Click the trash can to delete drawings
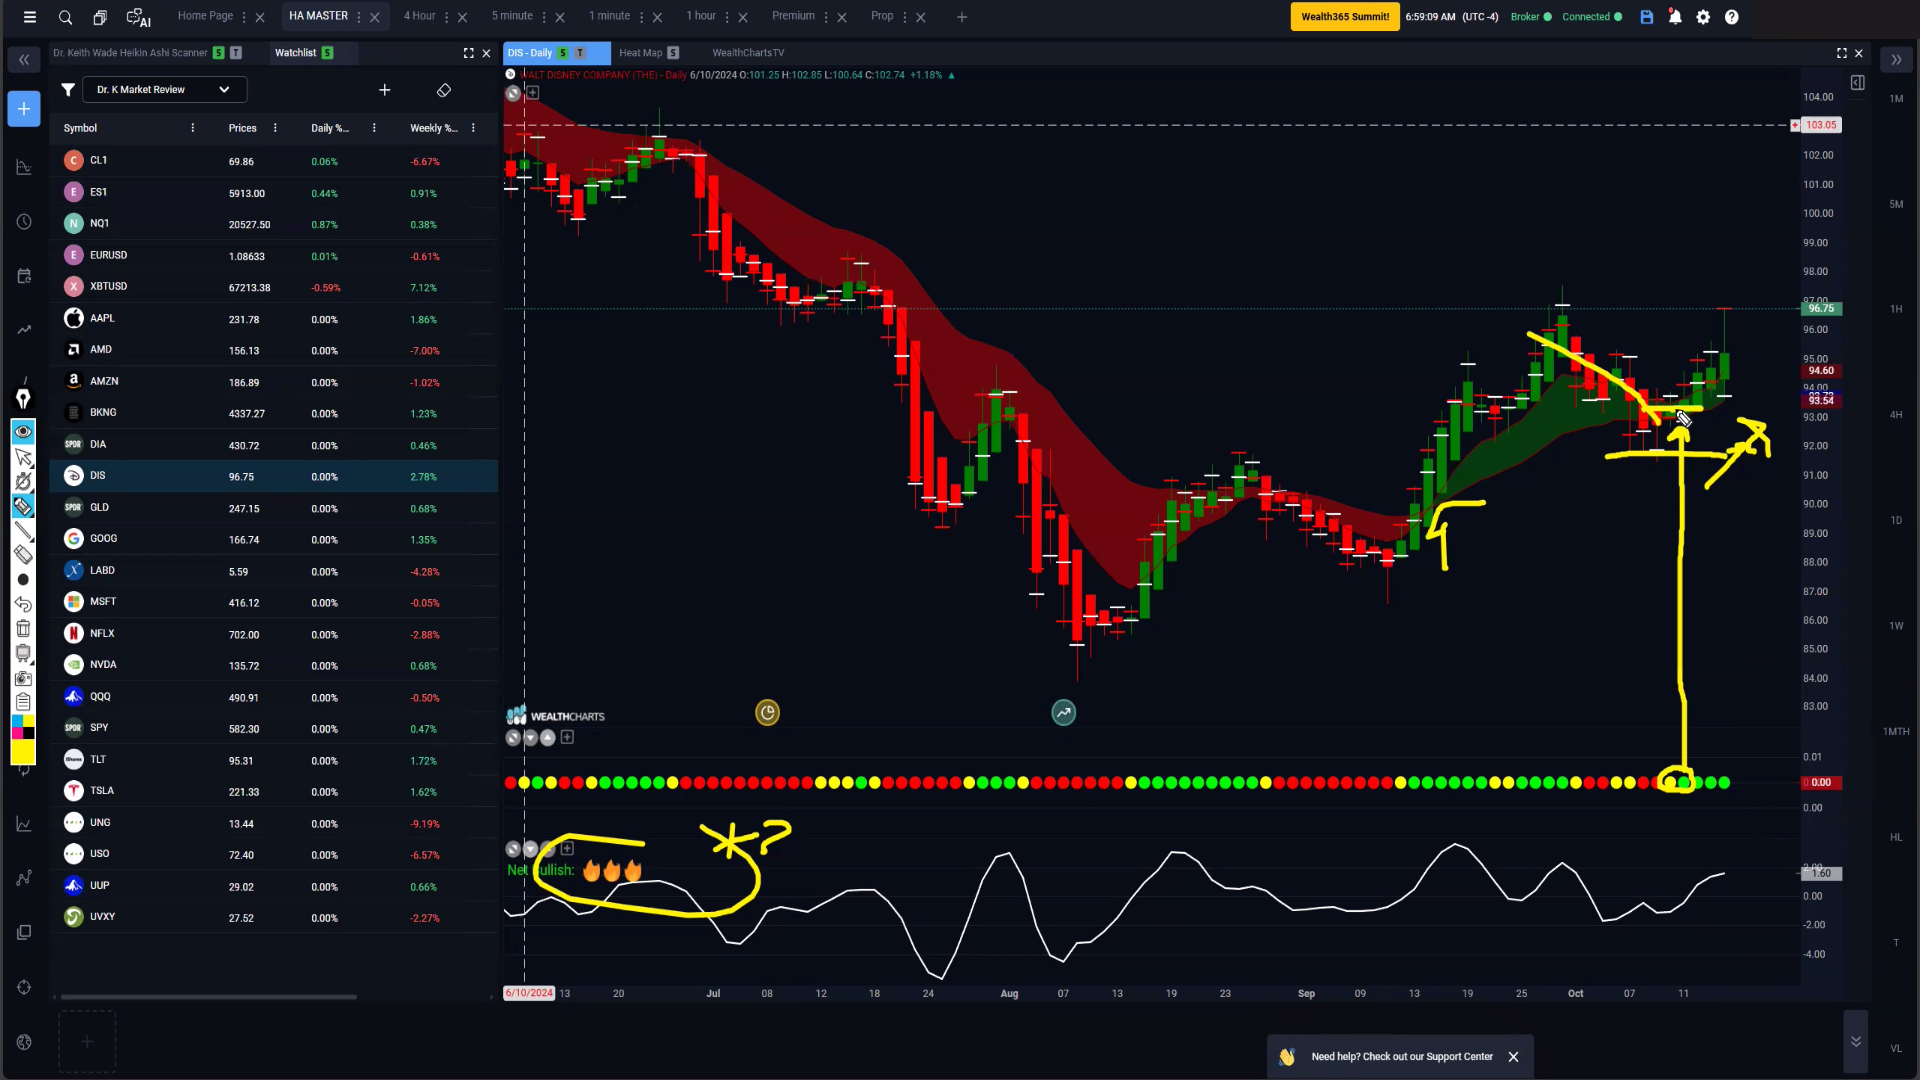 [x=23, y=629]
